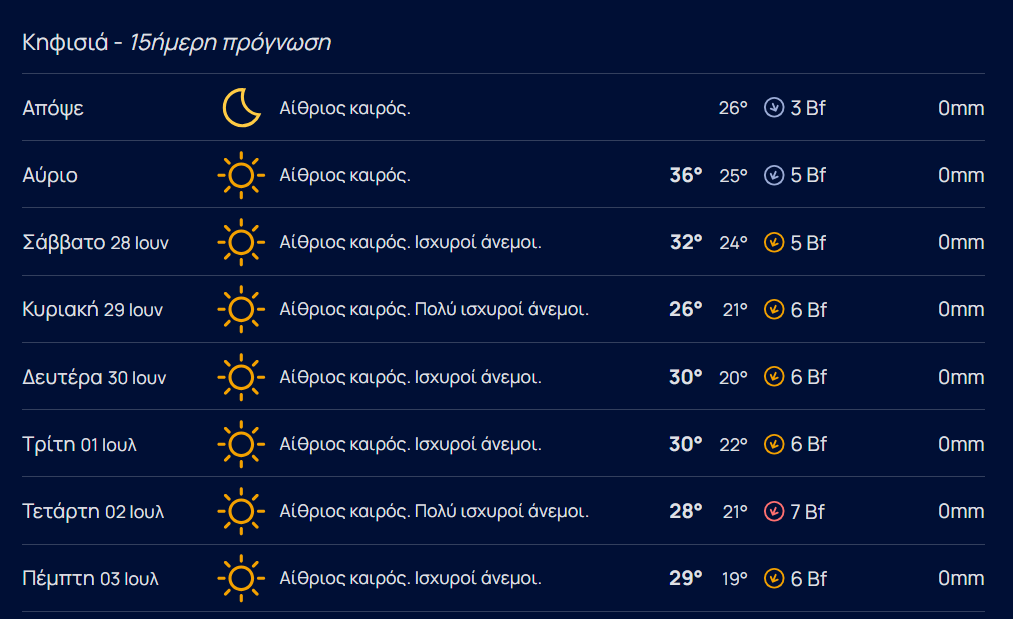Screen dimensions: 1013x619
Task: Click the sun icon for Αύριο
Action: [x=241, y=175]
